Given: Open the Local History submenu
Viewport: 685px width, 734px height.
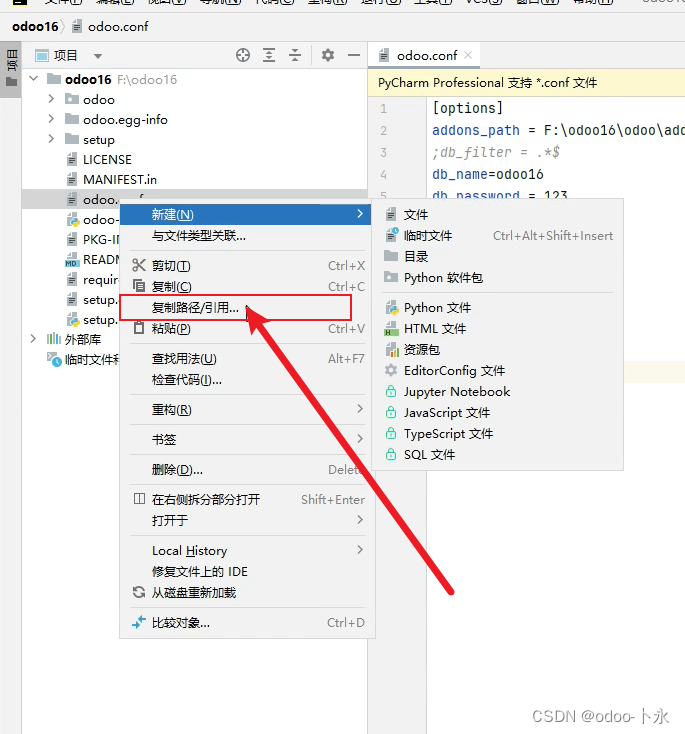Looking at the screenshot, I should [x=245, y=550].
